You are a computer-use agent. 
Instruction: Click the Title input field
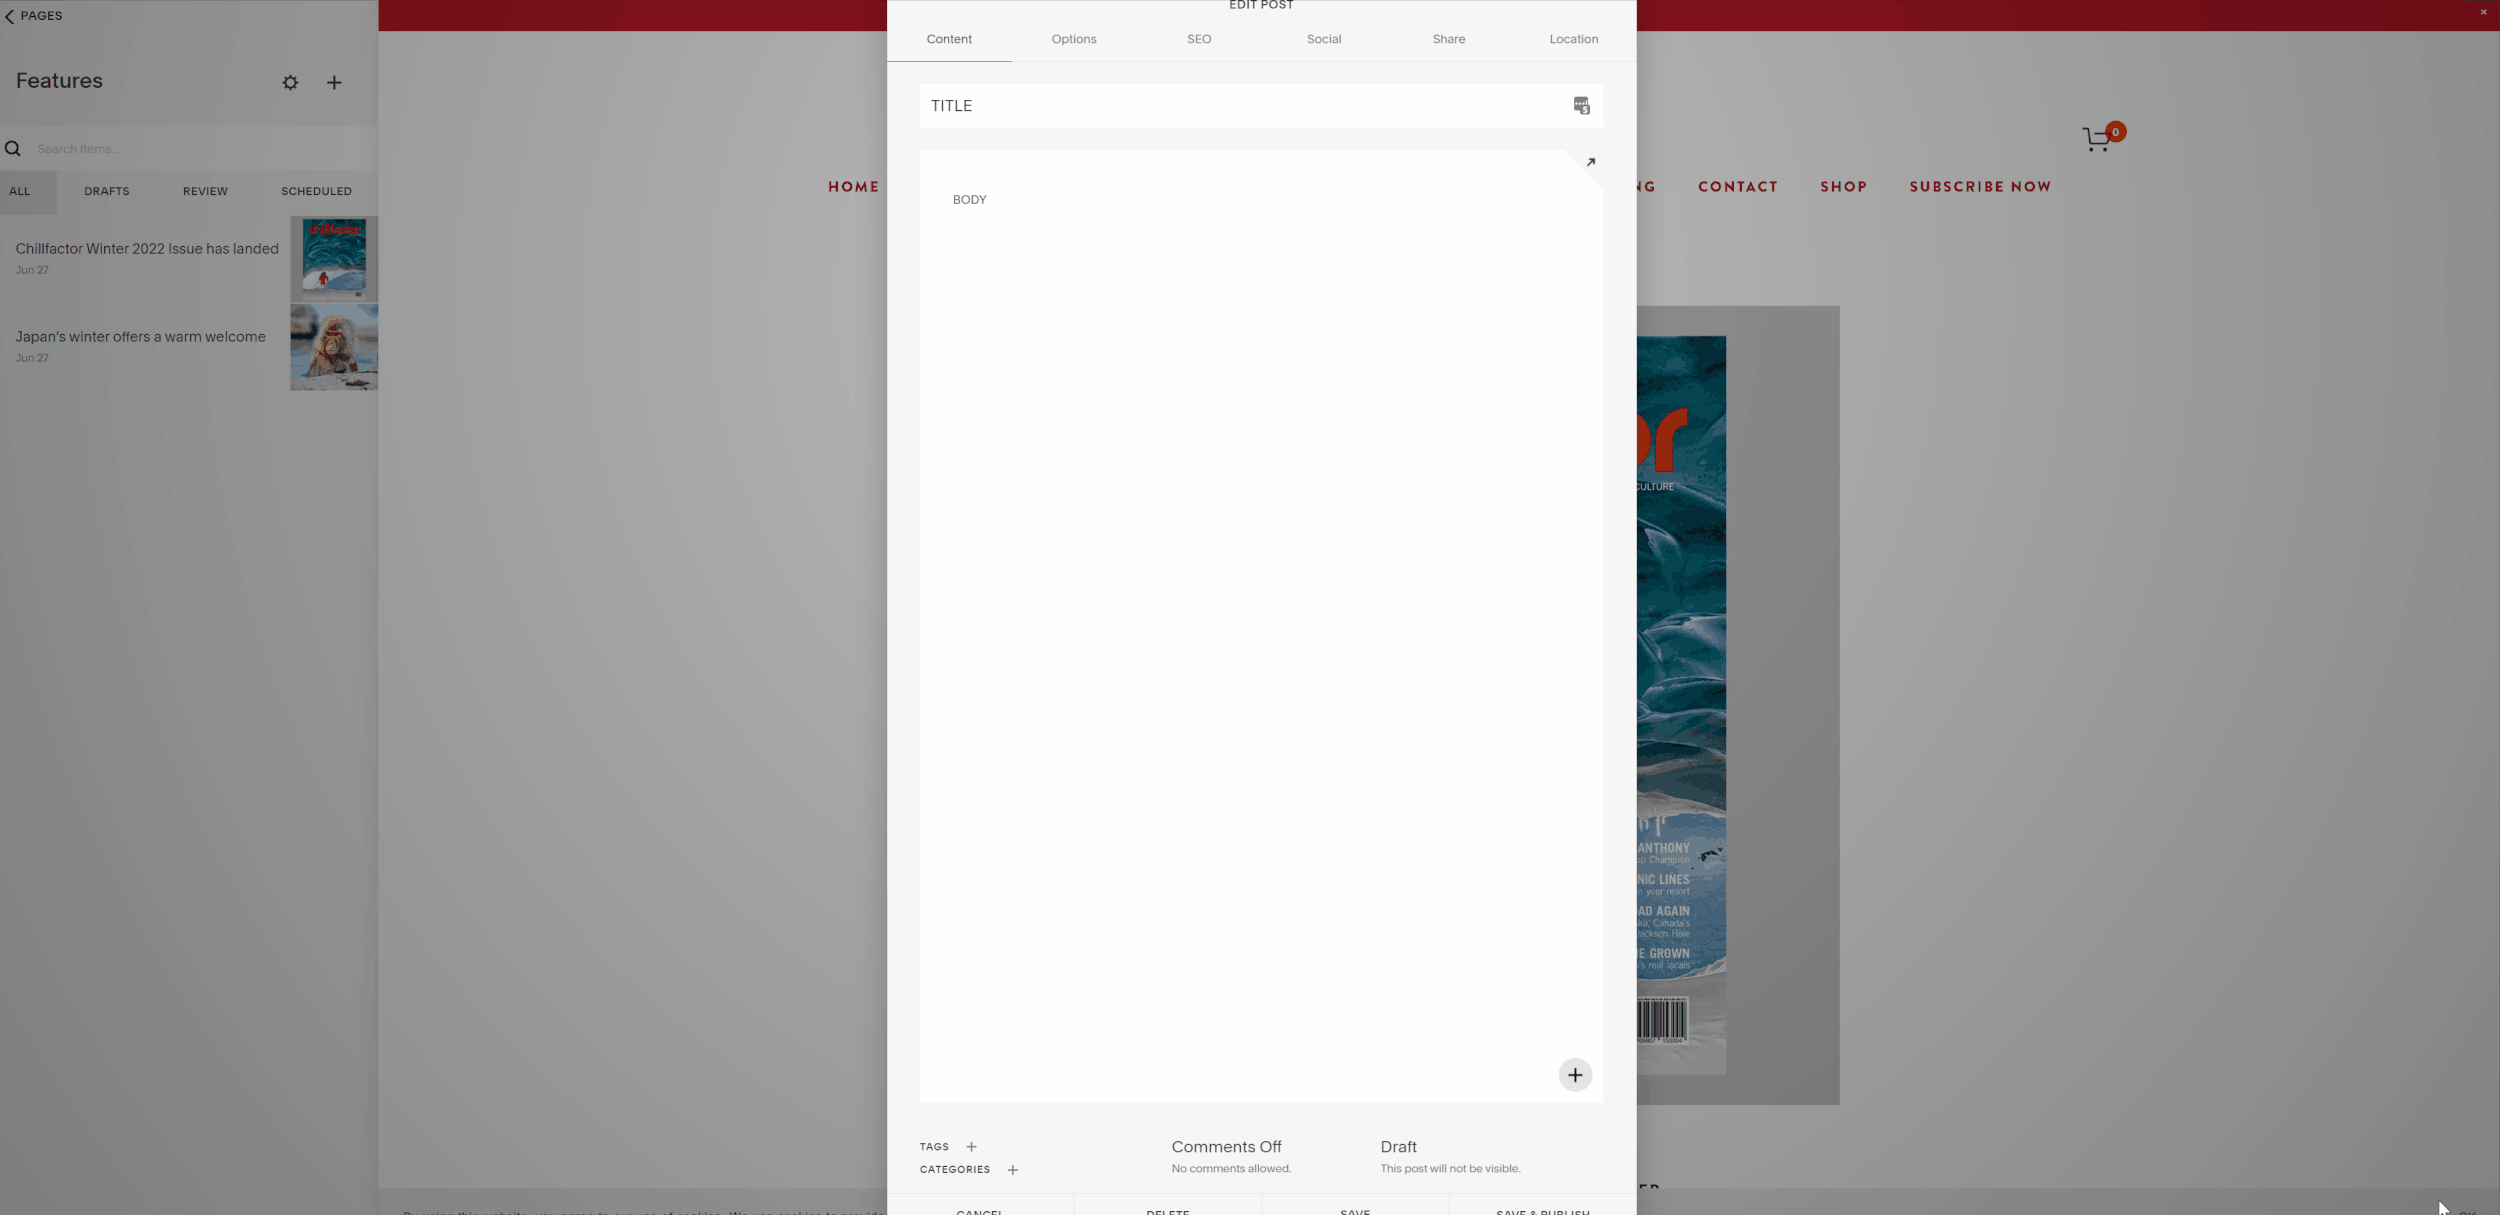click(x=1240, y=106)
